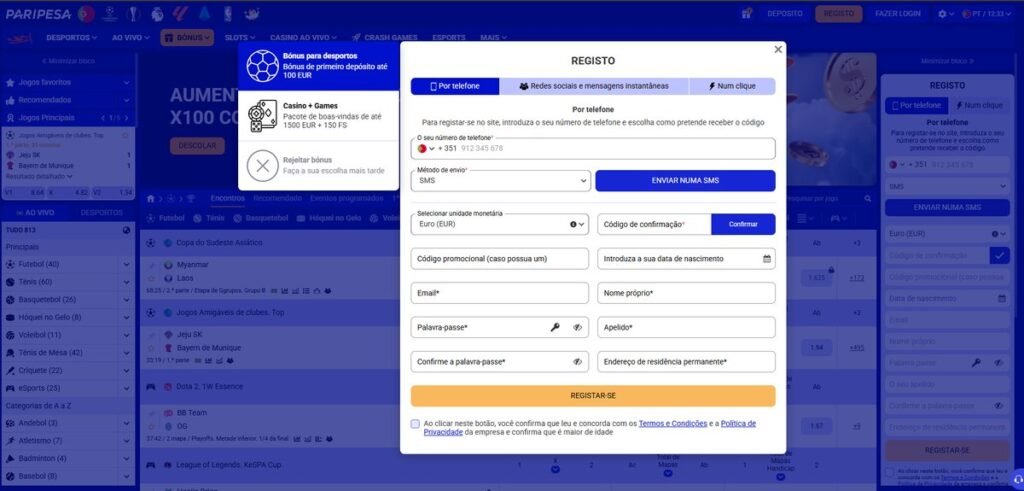Click the phone number input field

pyautogui.click(x=593, y=148)
